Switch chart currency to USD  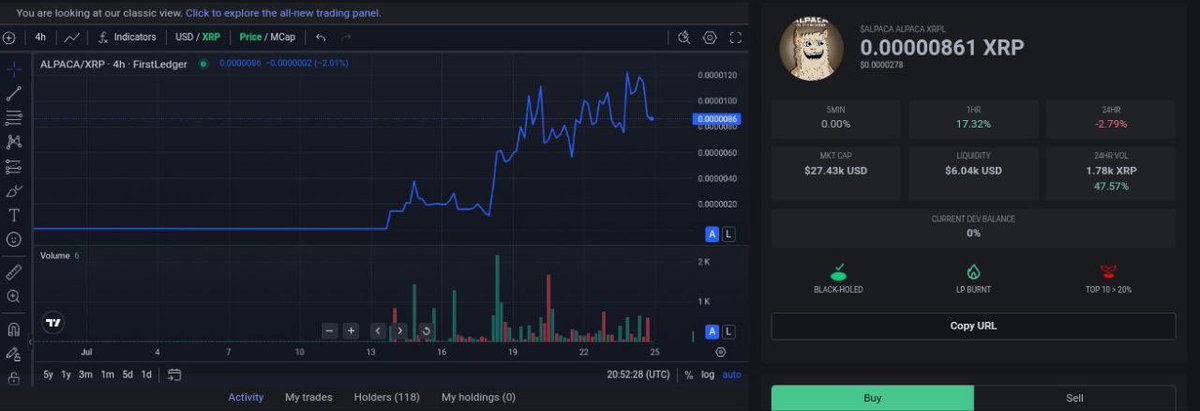(x=184, y=37)
